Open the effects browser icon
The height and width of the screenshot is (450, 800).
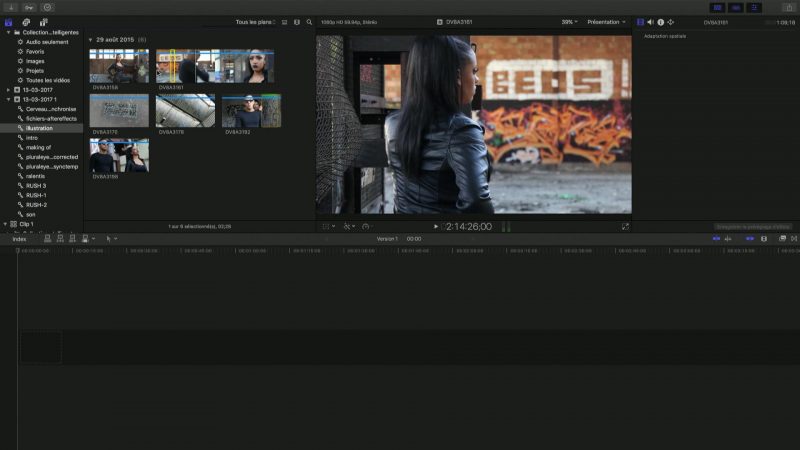pyautogui.click(x=782, y=238)
